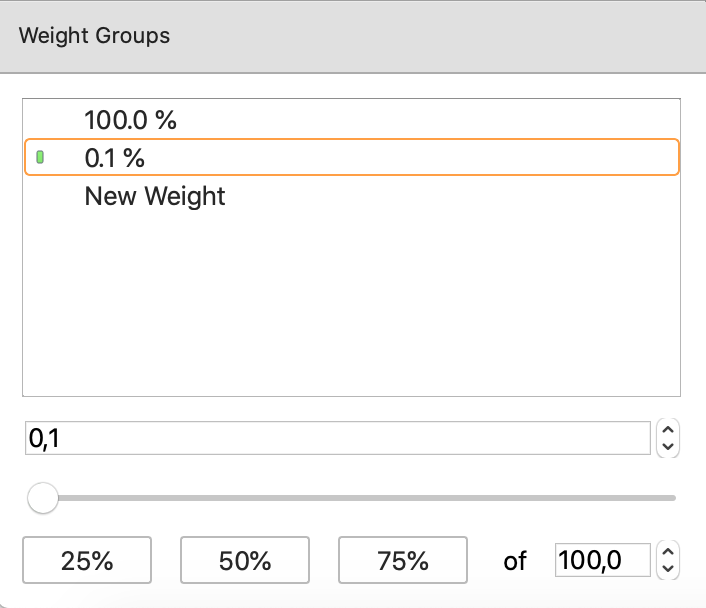The image size is (706, 608).
Task: Click the far right end of slider track
Action: pos(673,497)
